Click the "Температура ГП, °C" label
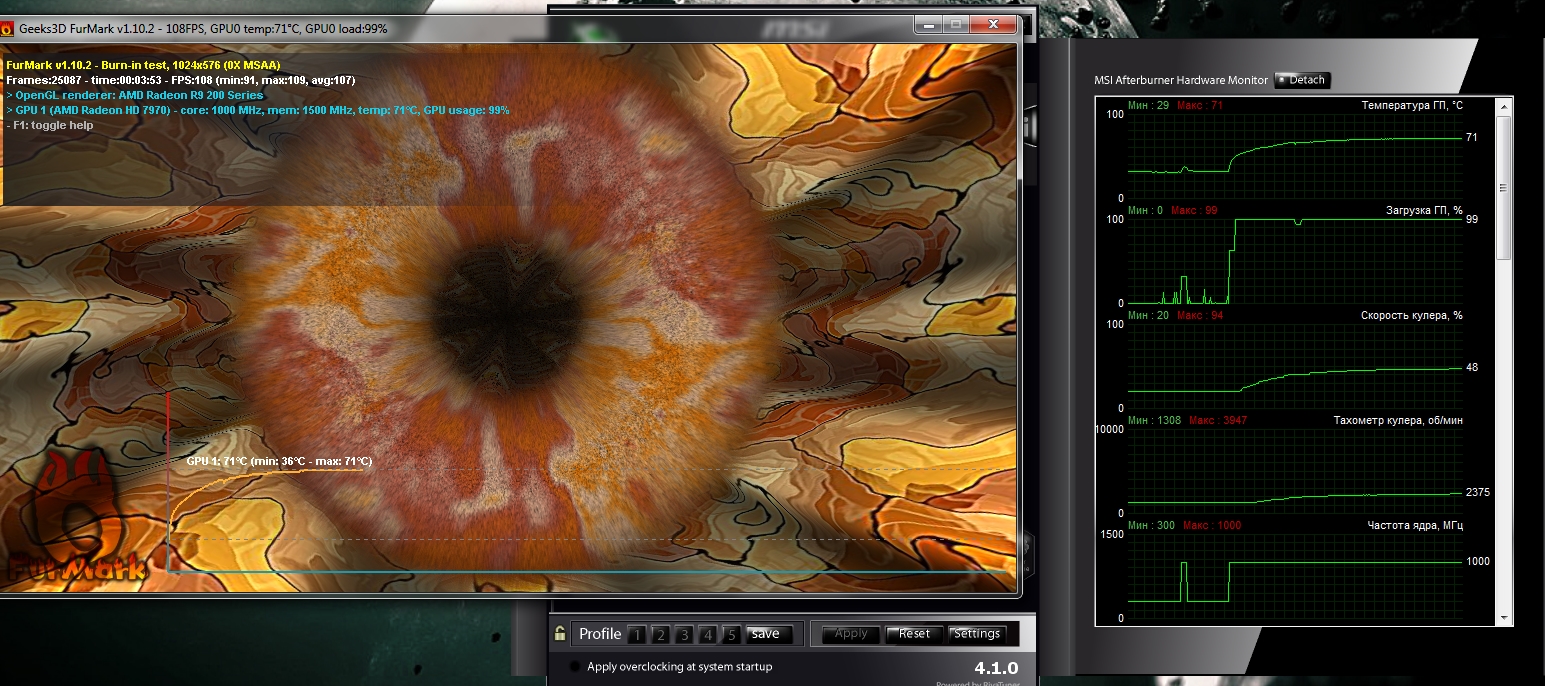The width and height of the screenshot is (1545, 686). (1412, 105)
